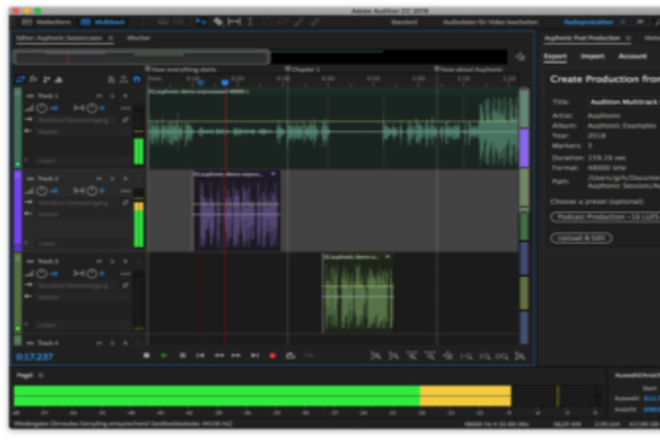Image resolution: width=660 pixels, height=440 pixels.
Task: Select the Time Selection tool
Action: pyautogui.click(x=250, y=22)
